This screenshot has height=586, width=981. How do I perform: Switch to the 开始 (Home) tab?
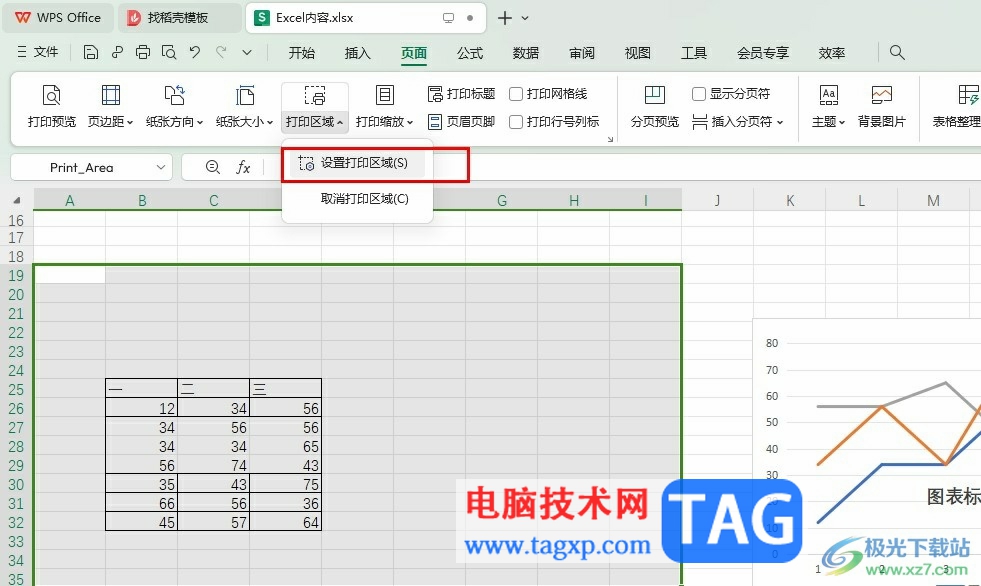[302, 53]
